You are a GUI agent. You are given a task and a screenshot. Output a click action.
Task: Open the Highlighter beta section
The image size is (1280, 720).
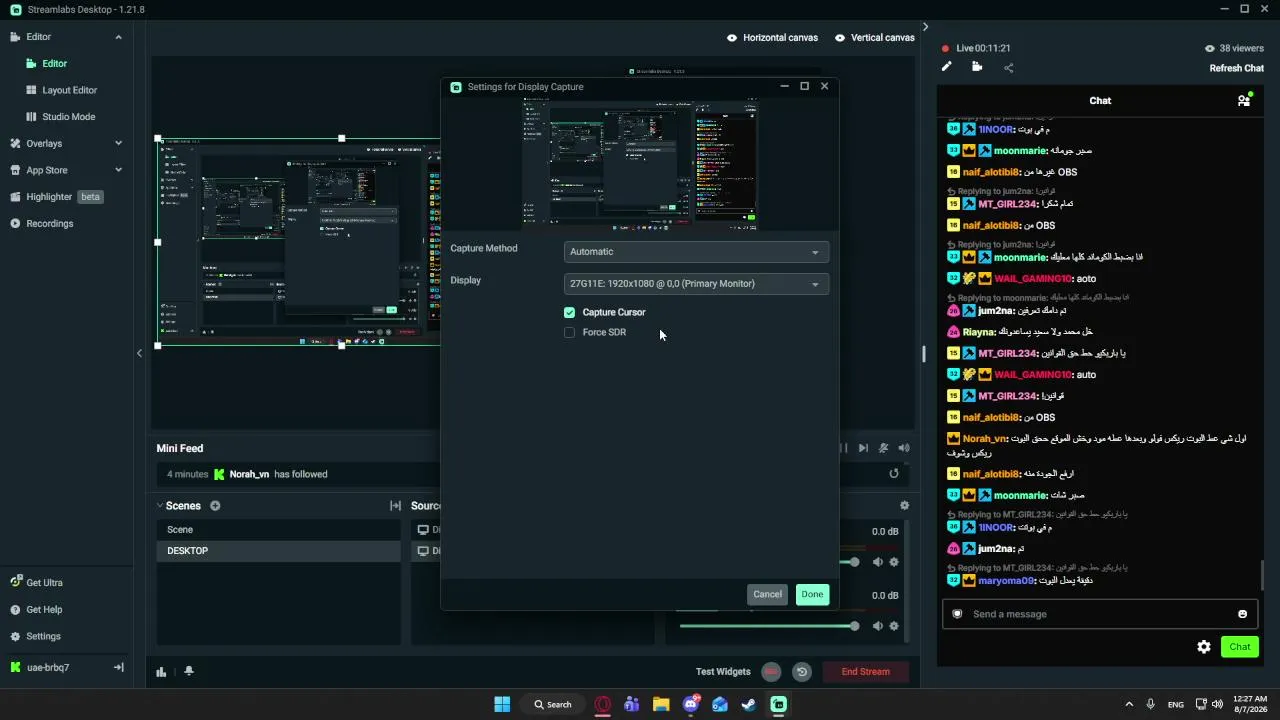pos(56,197)
